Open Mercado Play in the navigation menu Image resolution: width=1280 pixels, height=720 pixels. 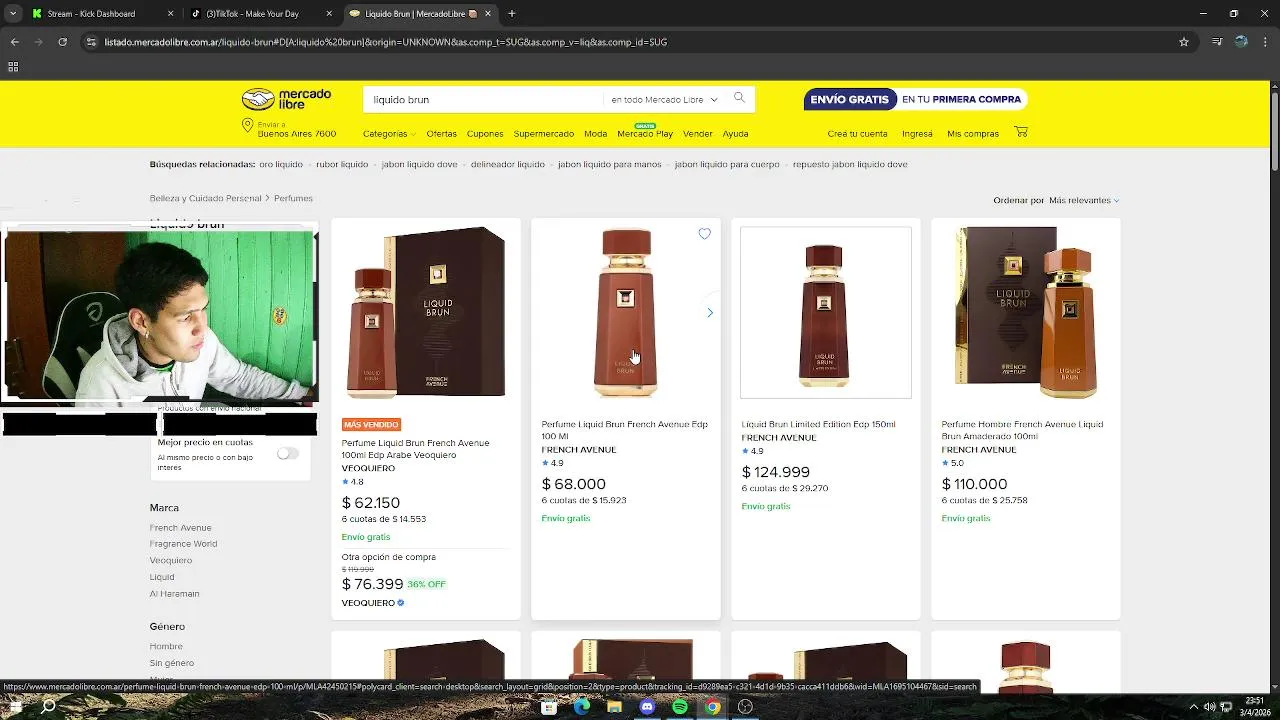coord(645,133)
